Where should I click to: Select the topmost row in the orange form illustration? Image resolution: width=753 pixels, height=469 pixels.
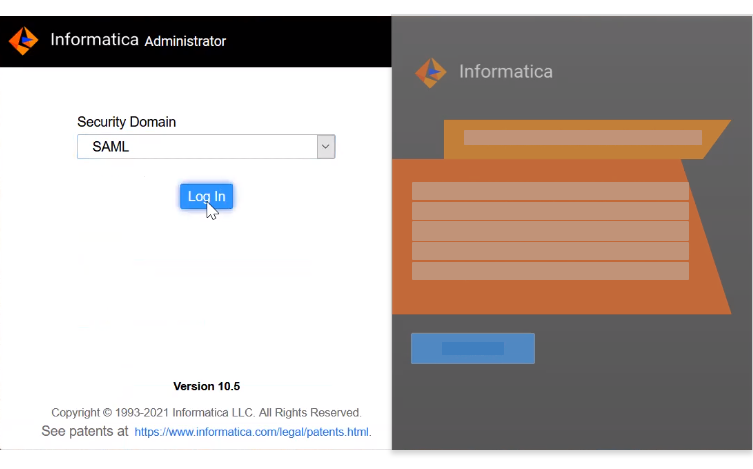[550, 191]
